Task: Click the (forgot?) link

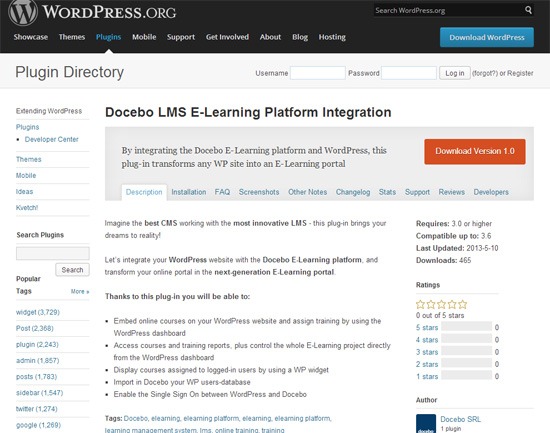Action: click(485, 73)
